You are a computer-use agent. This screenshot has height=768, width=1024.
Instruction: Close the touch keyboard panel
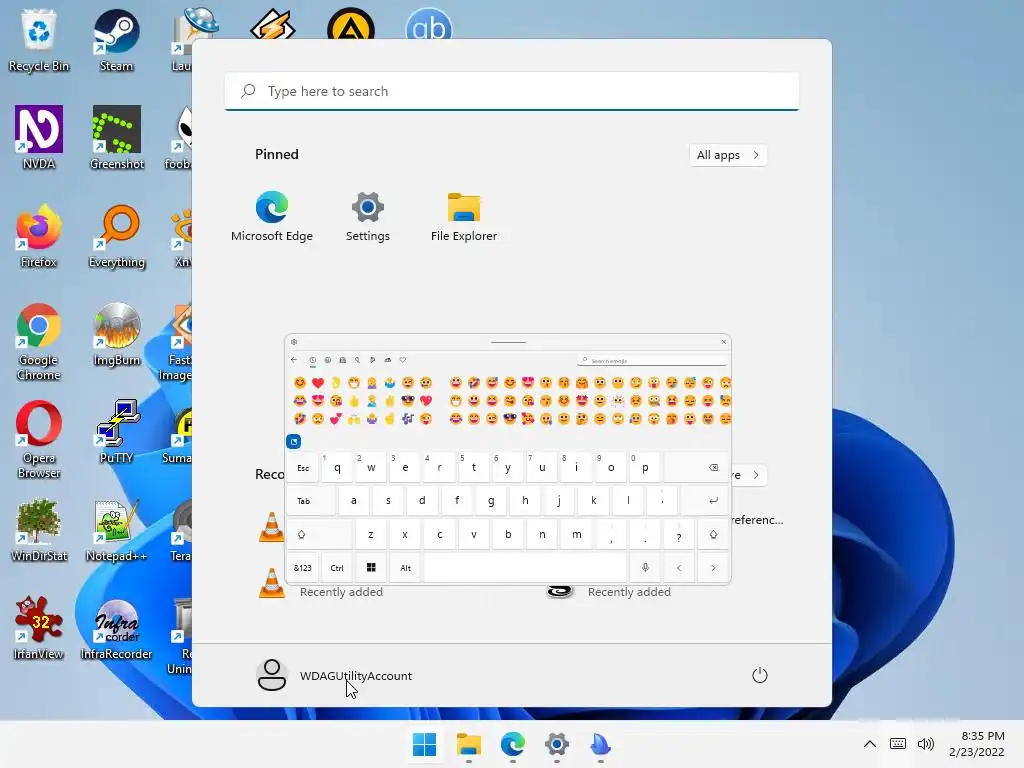click(x=724, y=342)
